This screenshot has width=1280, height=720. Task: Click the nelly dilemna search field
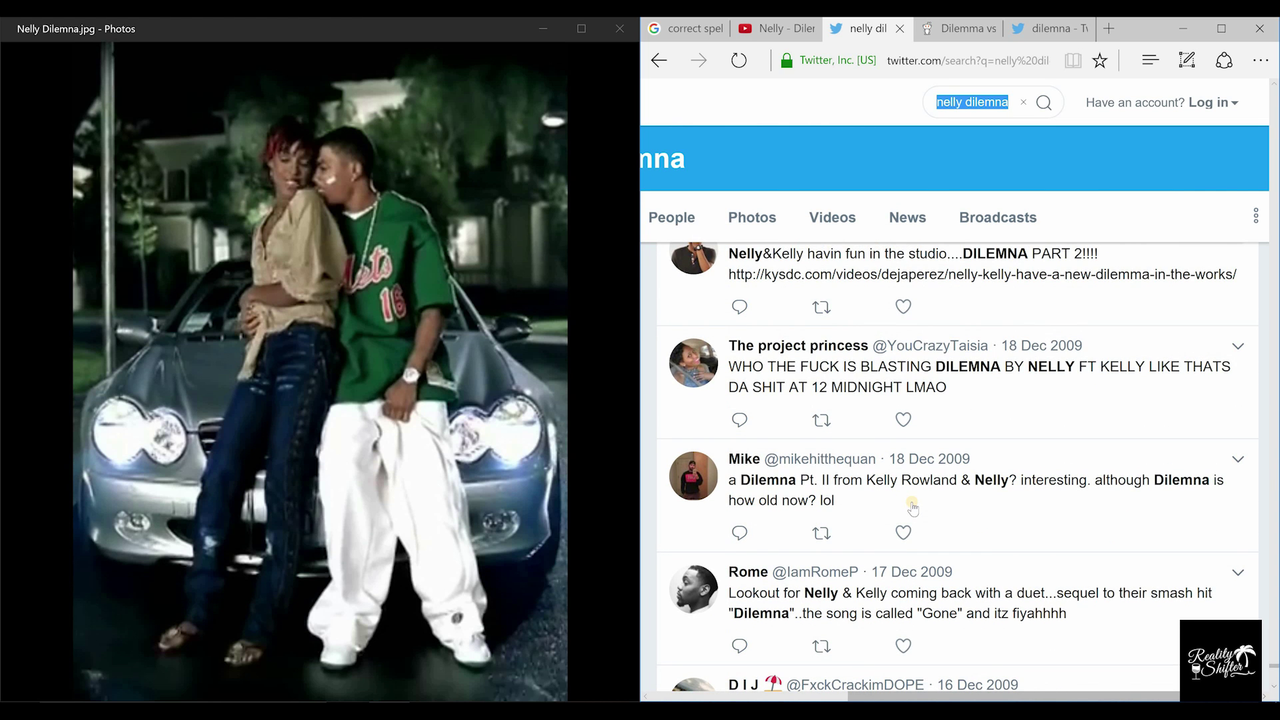click(972, 103)
